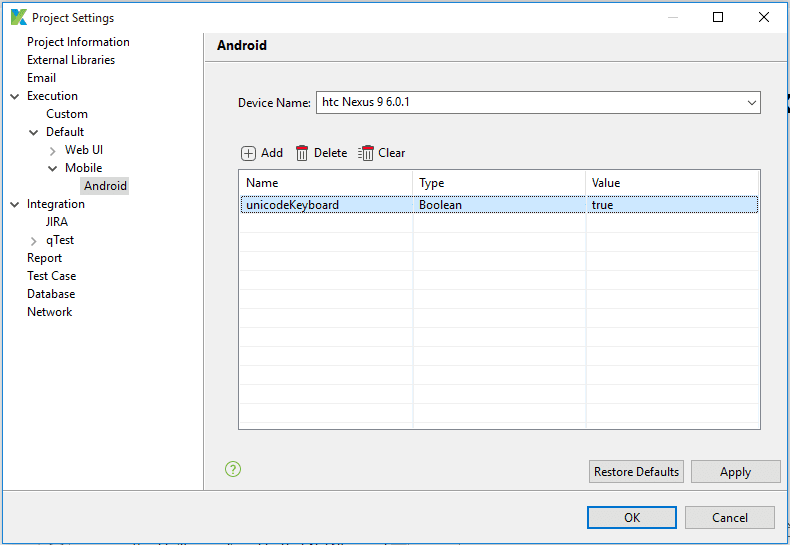The width and height of the screenshot is (790, 545).
Task: Click the Restore Defaults button
Action: coord(636,471)
